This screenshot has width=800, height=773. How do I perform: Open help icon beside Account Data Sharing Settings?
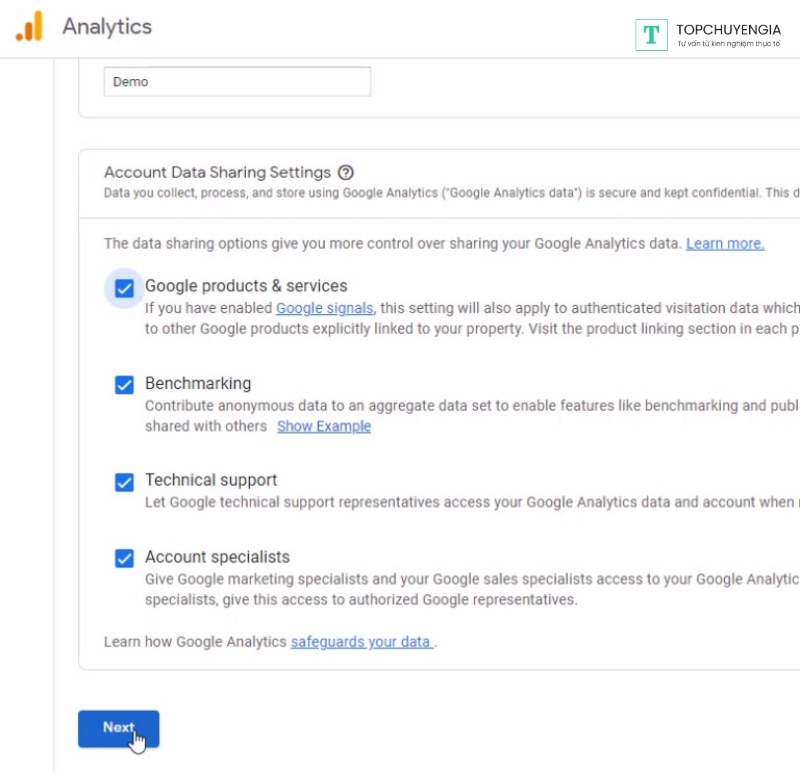[346, 172]
